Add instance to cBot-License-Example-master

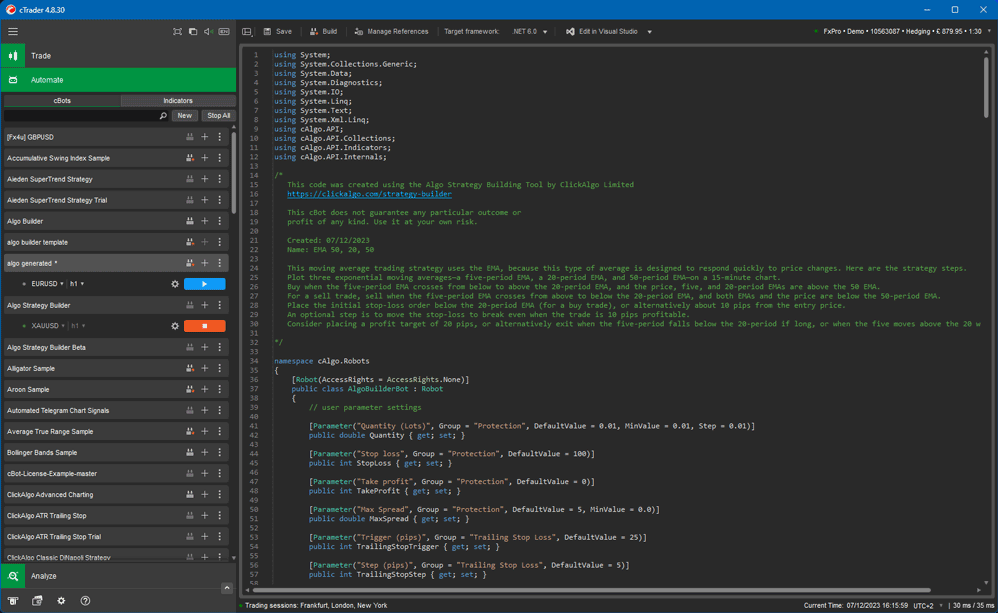205,473
